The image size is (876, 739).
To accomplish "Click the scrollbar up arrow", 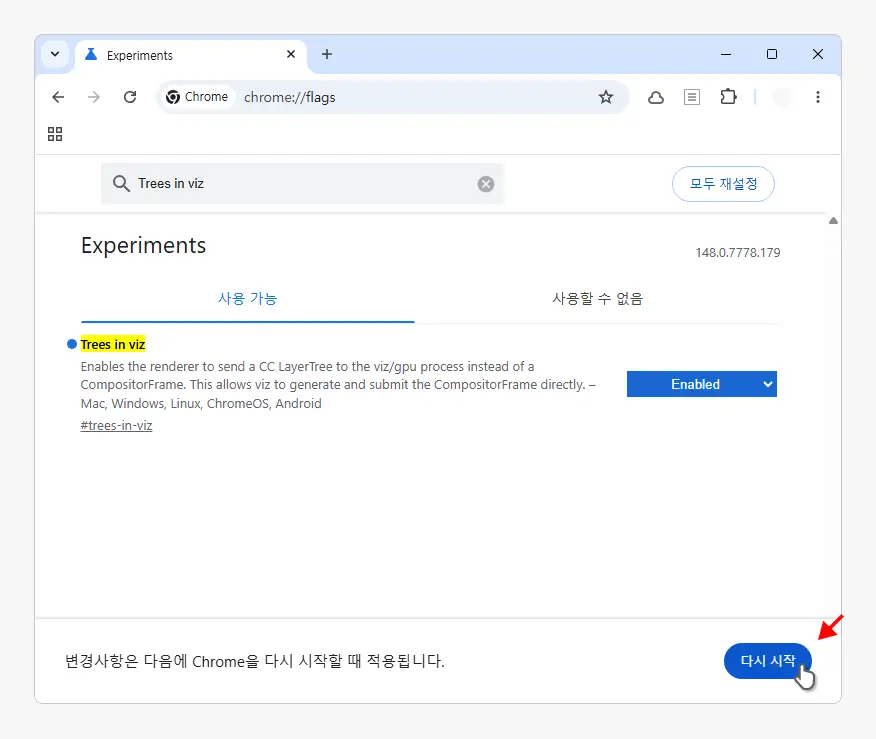I will 833,221.
